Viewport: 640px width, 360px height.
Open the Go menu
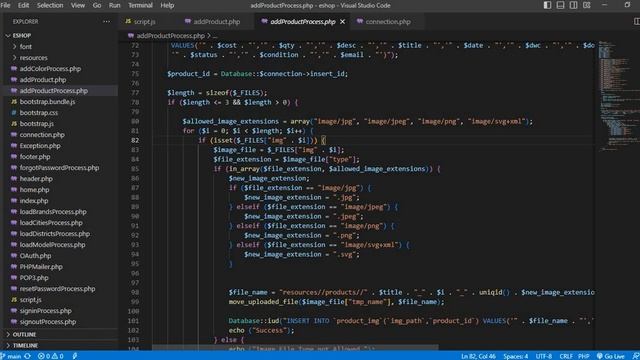(97, 5)
